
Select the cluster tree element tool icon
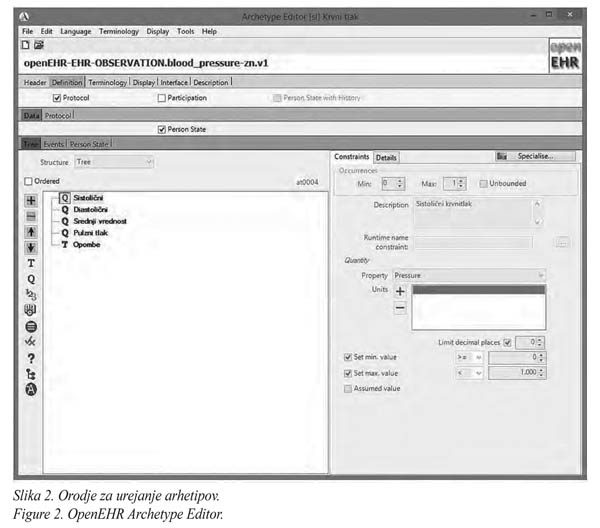click(31, 374)
